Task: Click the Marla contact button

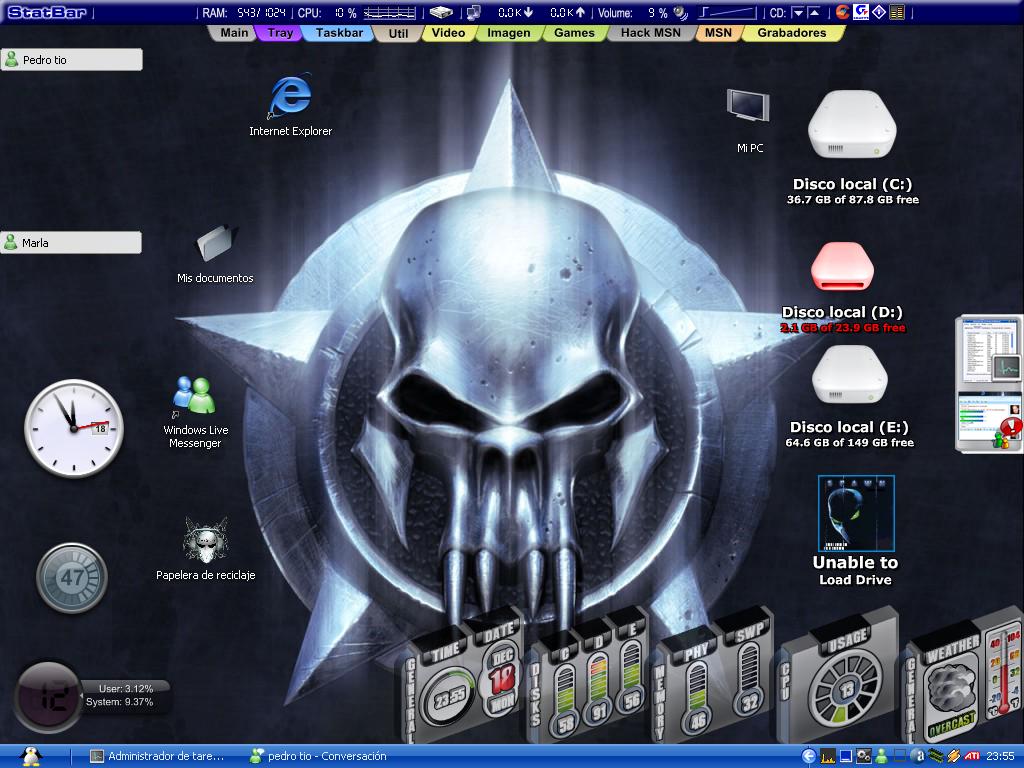Action: pos(71,242)
